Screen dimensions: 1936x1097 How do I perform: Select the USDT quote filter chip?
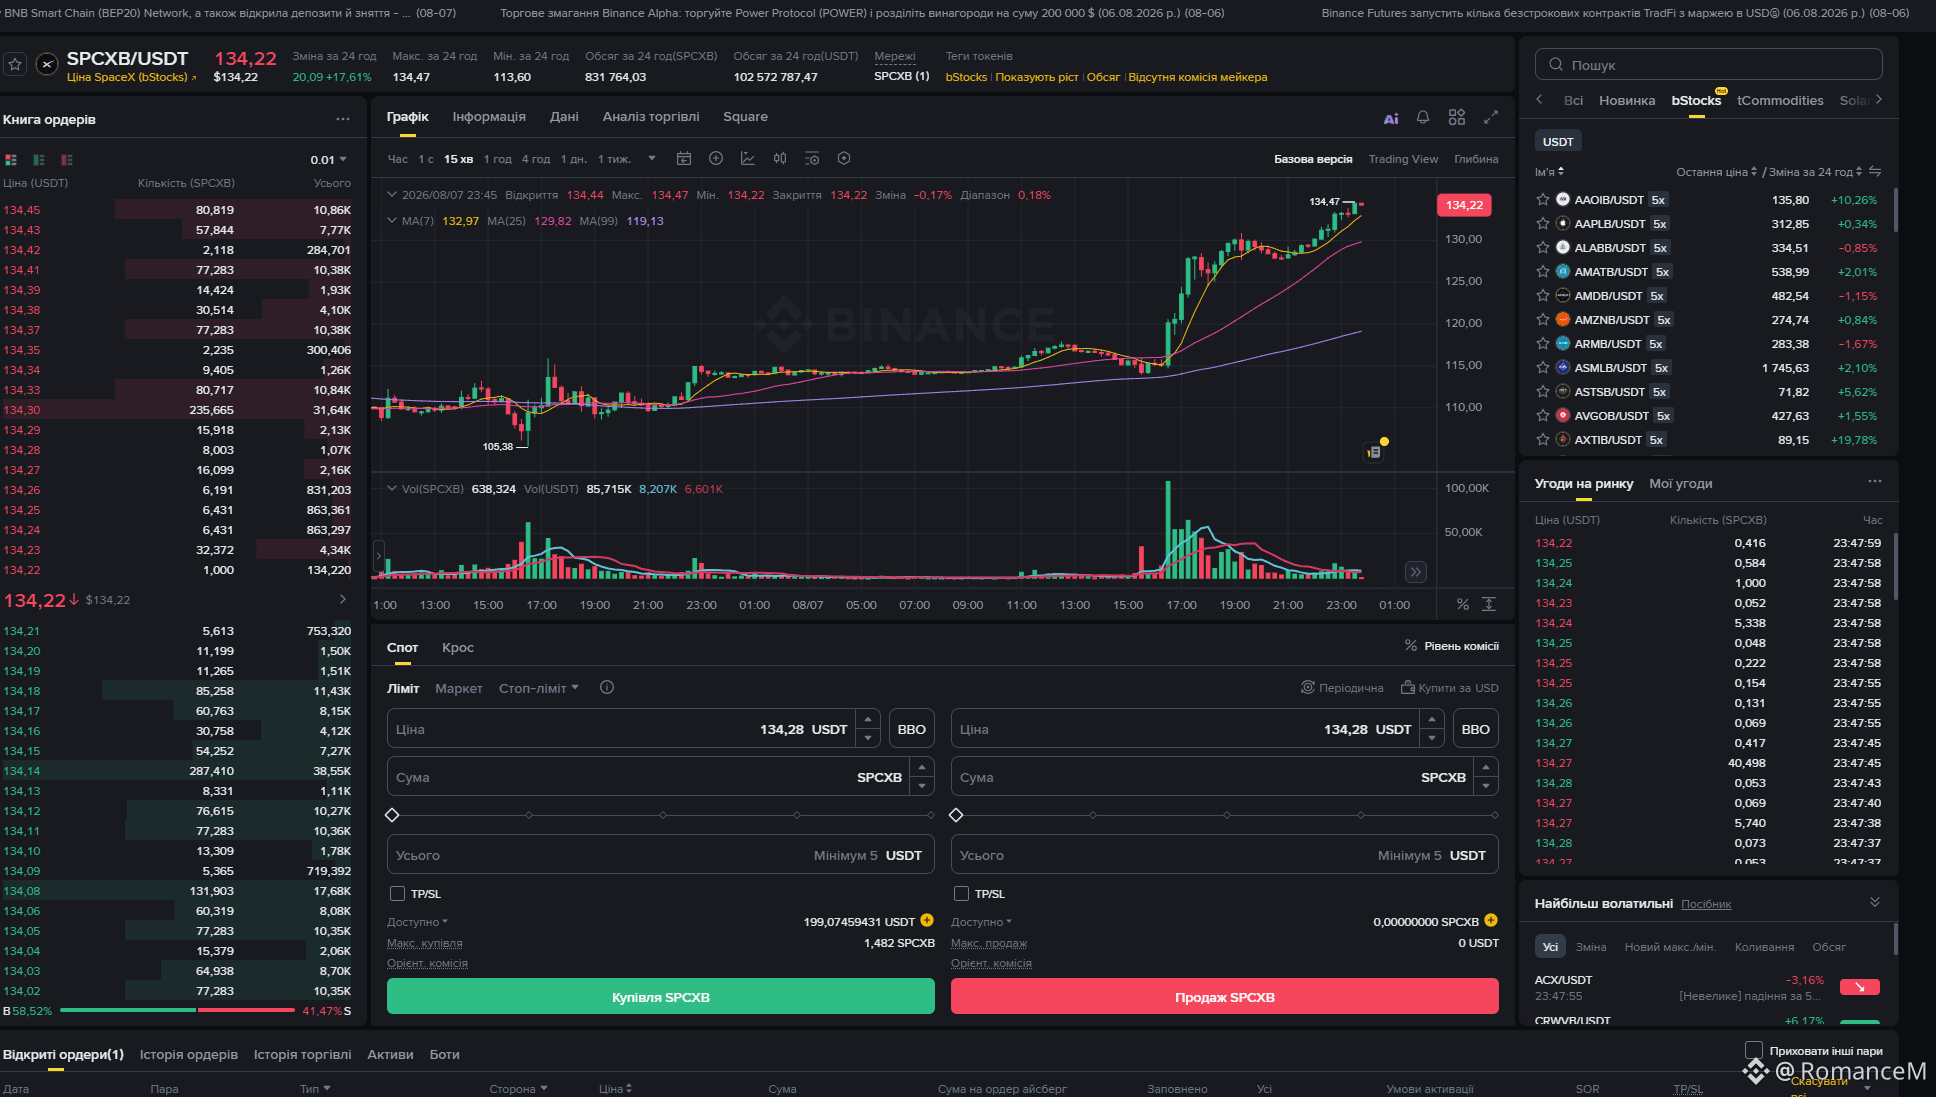pyautogui.click(x=1558, y=142)
